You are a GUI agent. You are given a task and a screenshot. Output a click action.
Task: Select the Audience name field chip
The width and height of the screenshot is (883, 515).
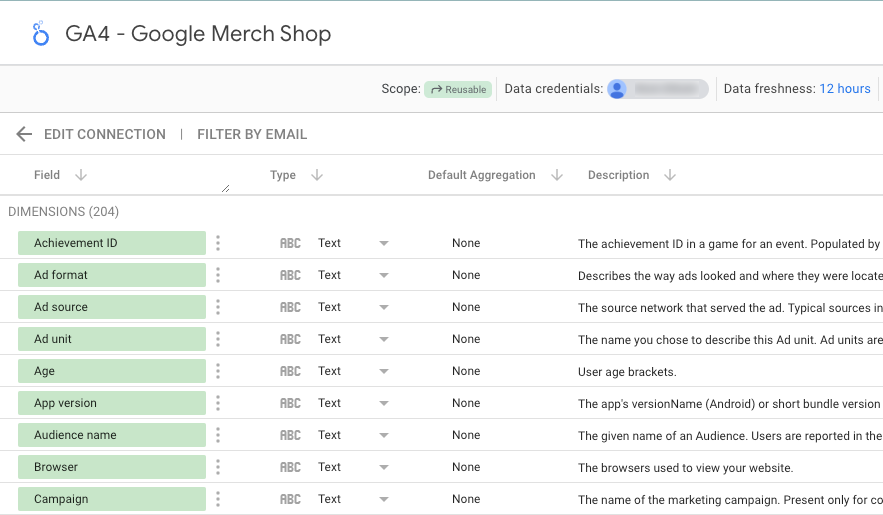tap(112, 435)
